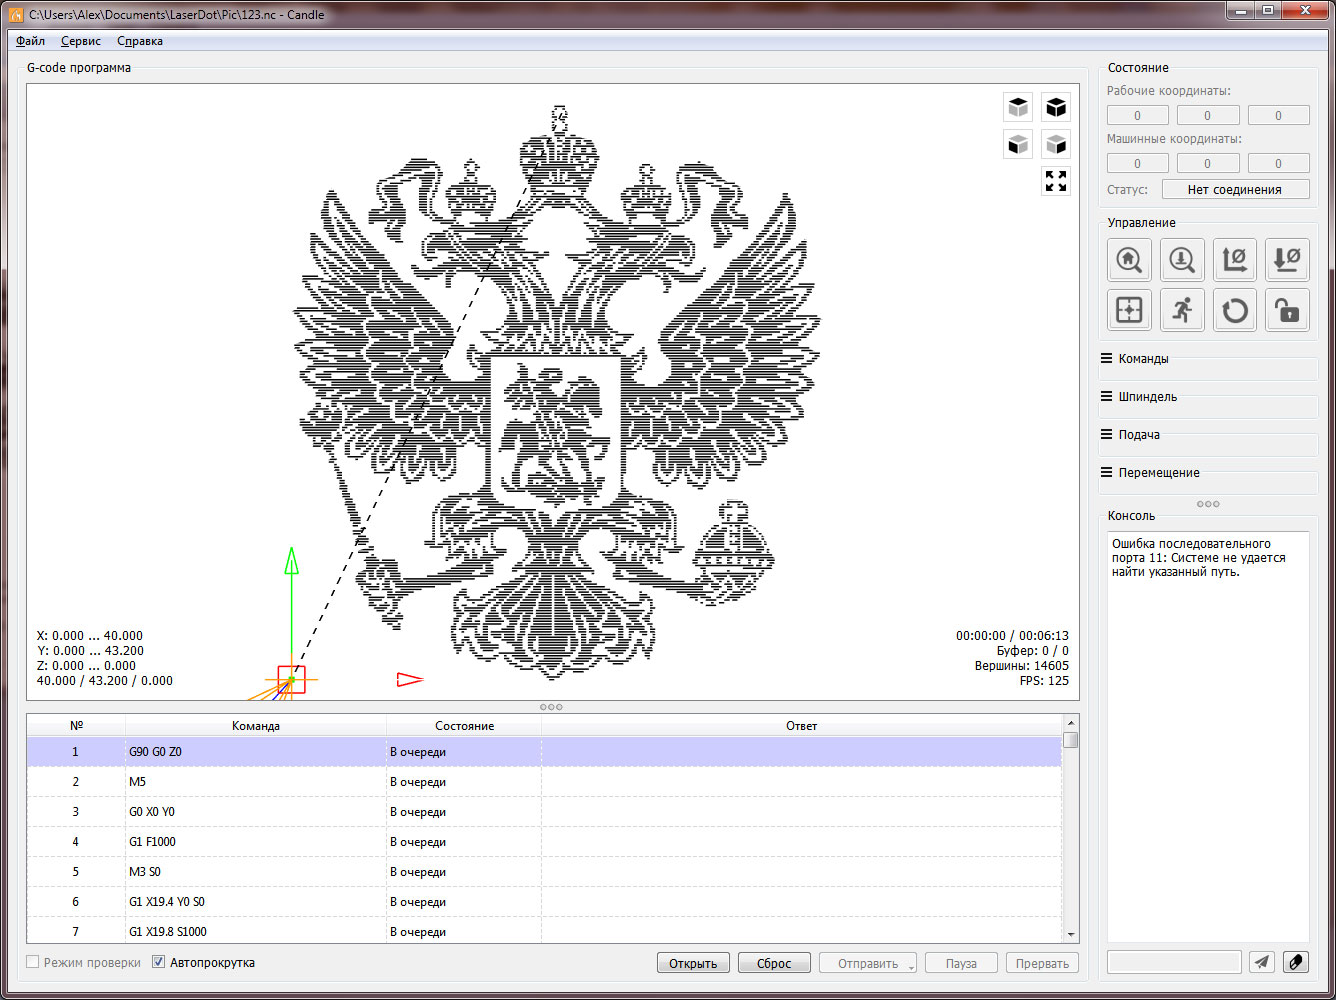Viewport: 1336px width, 1000px height.
Task: Choose the view cube with dark right face
Action: [x=1056, y=145]
